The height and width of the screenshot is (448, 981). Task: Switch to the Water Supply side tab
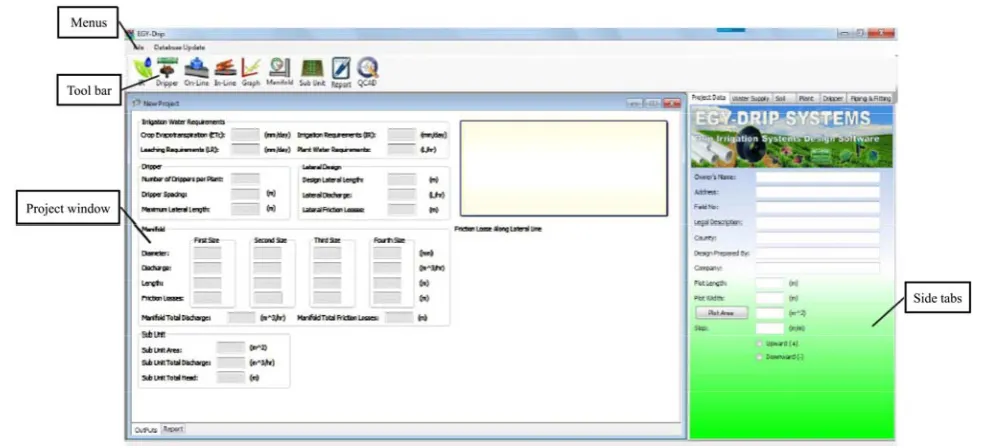751,99
